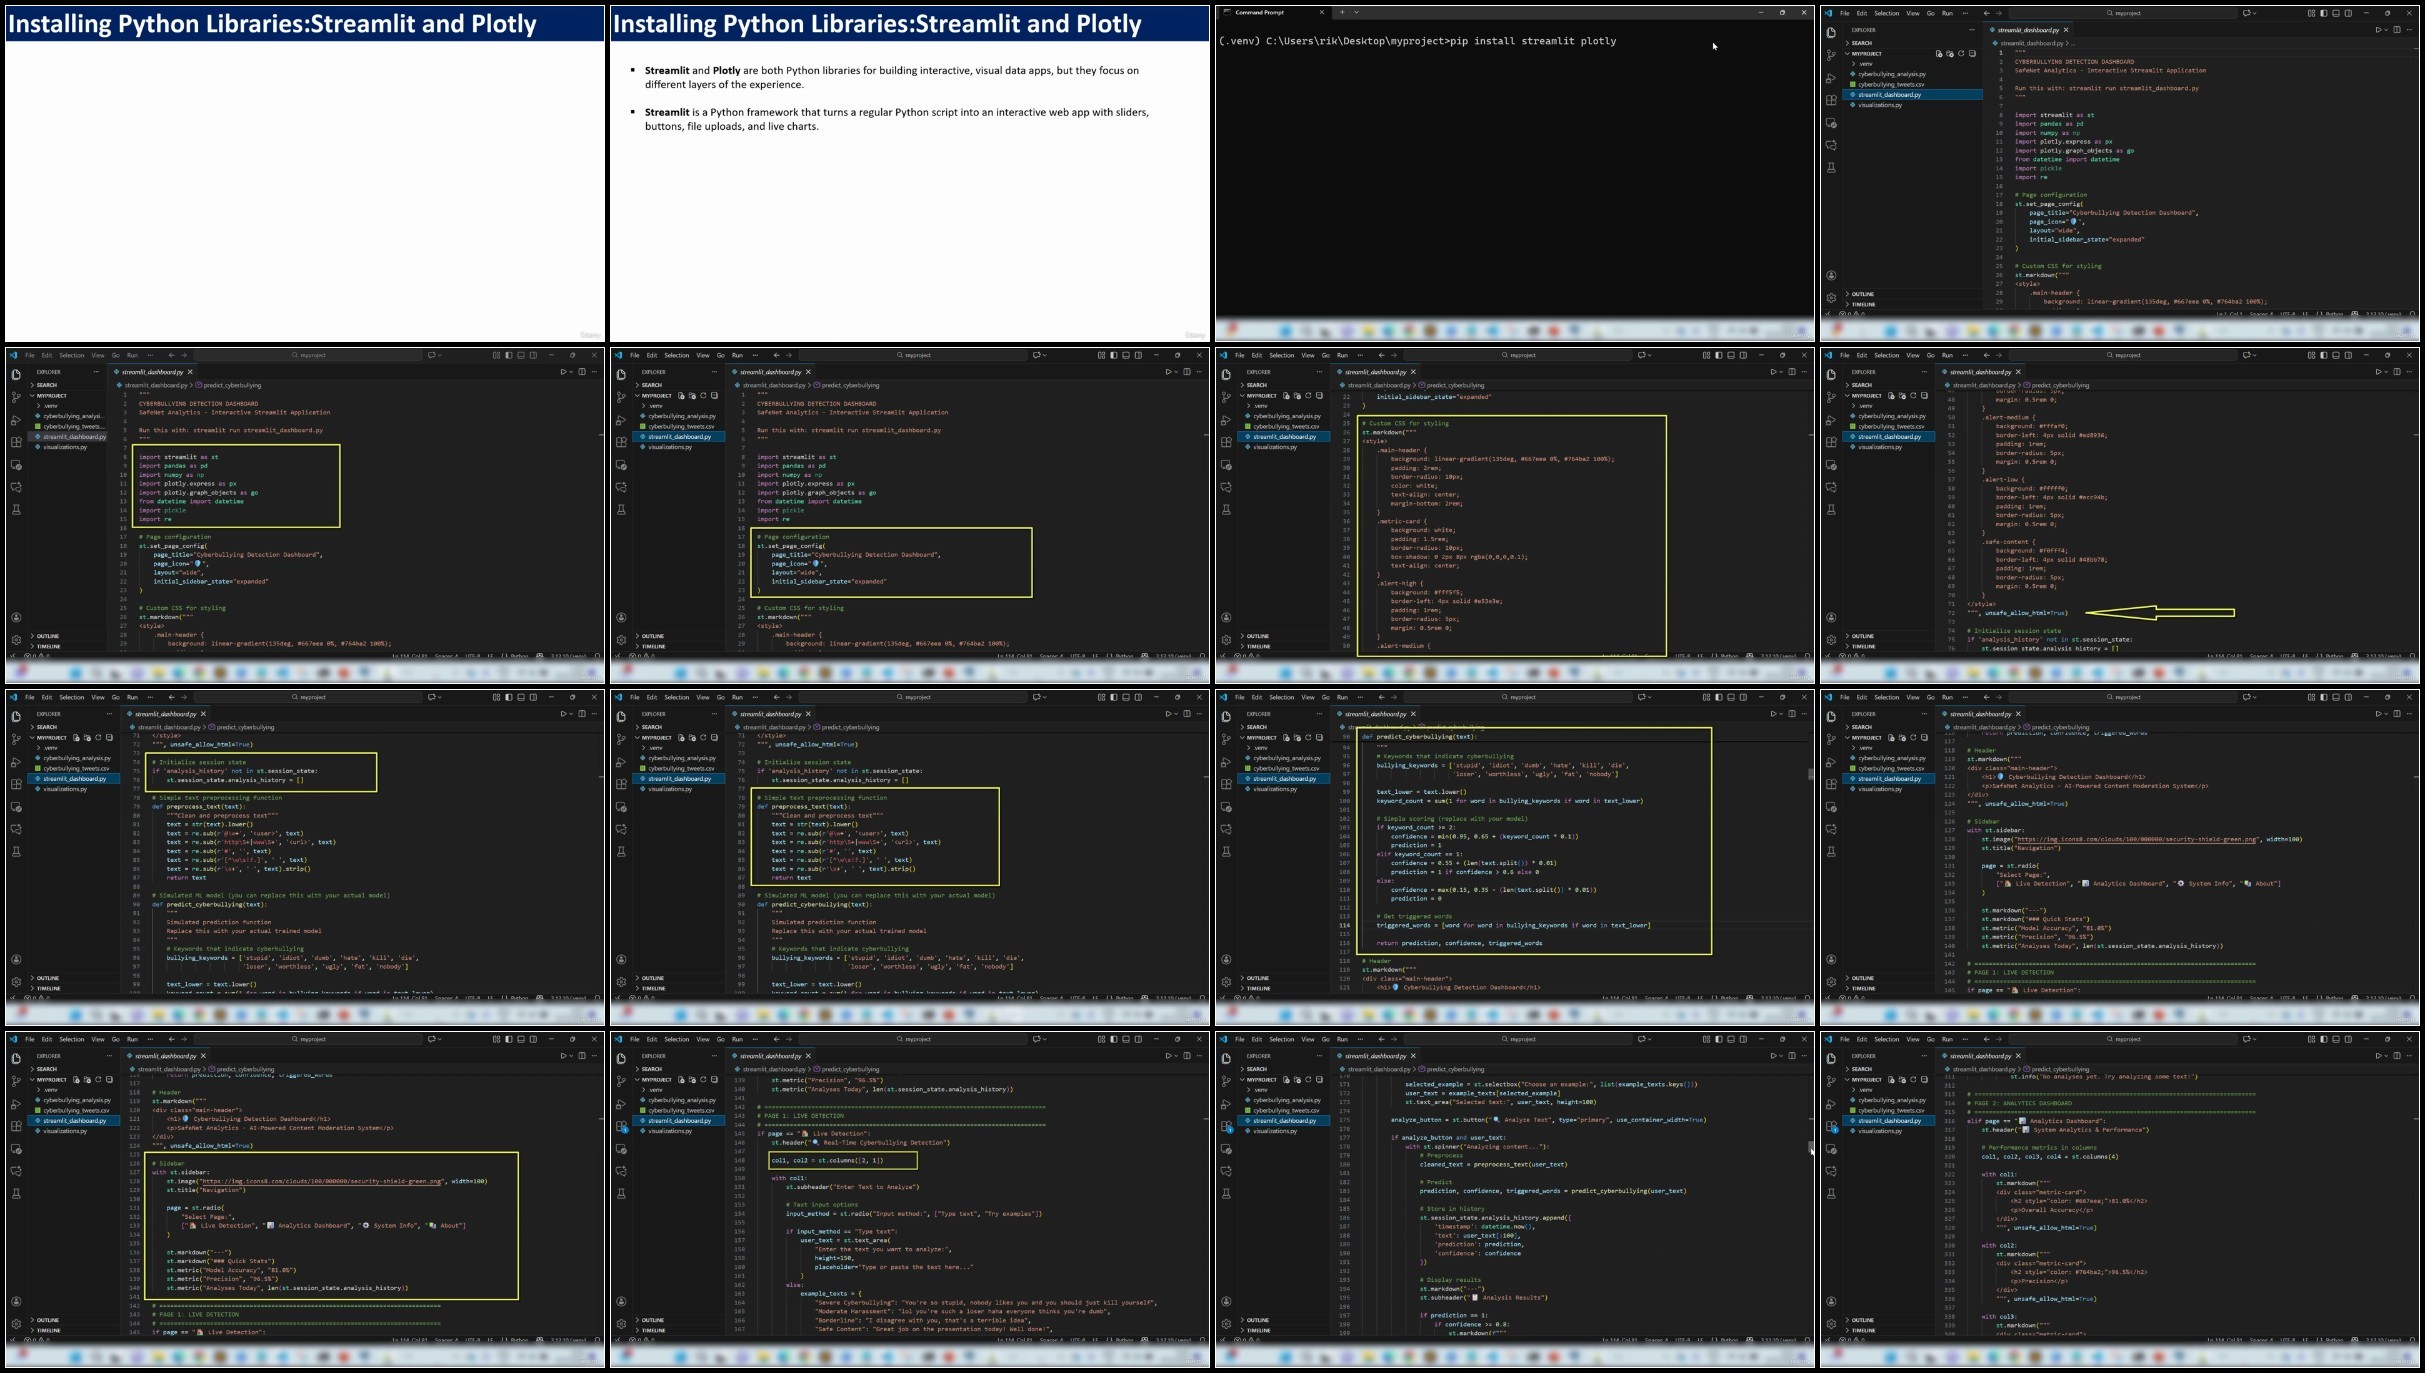
Task: Toggle secondary sidebar in top-row VS Code title bar
Action: coord(2346,13)
